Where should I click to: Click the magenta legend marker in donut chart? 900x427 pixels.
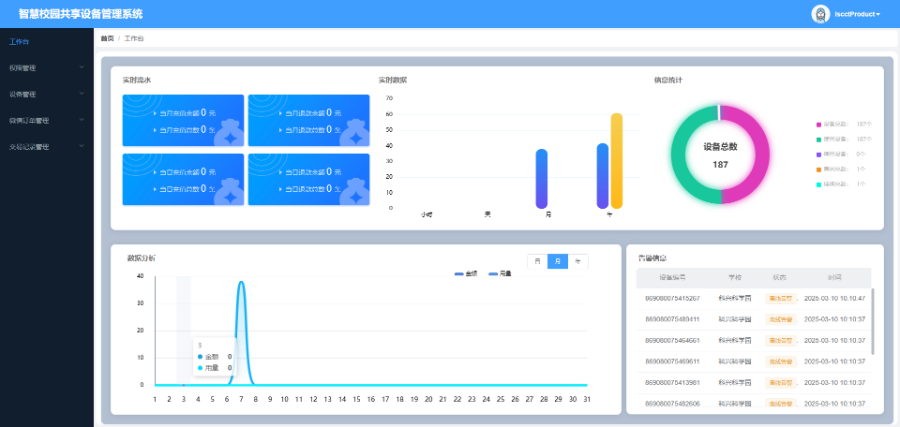point(818,124)
